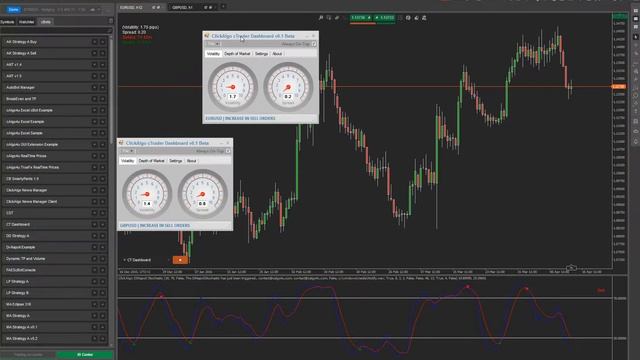Click the cBots search input field
This screenshot has width=640, height=360.
click(x=56, y=31)
